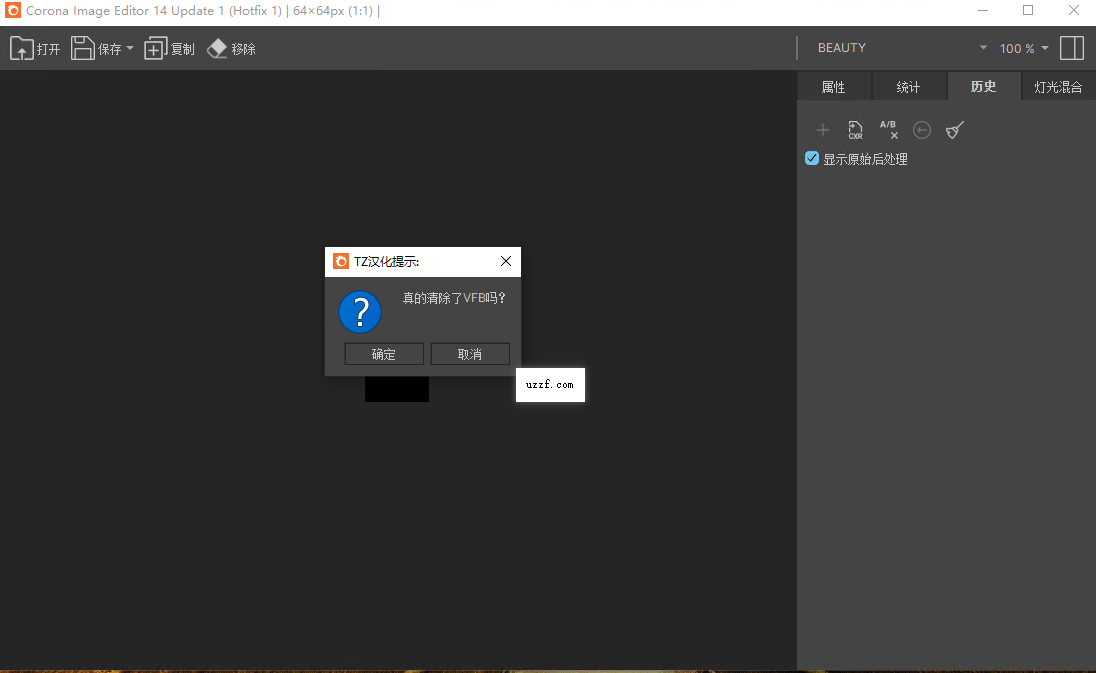Click the CXR file load icon
1096x673 pixels.
[x=855, y=130]
